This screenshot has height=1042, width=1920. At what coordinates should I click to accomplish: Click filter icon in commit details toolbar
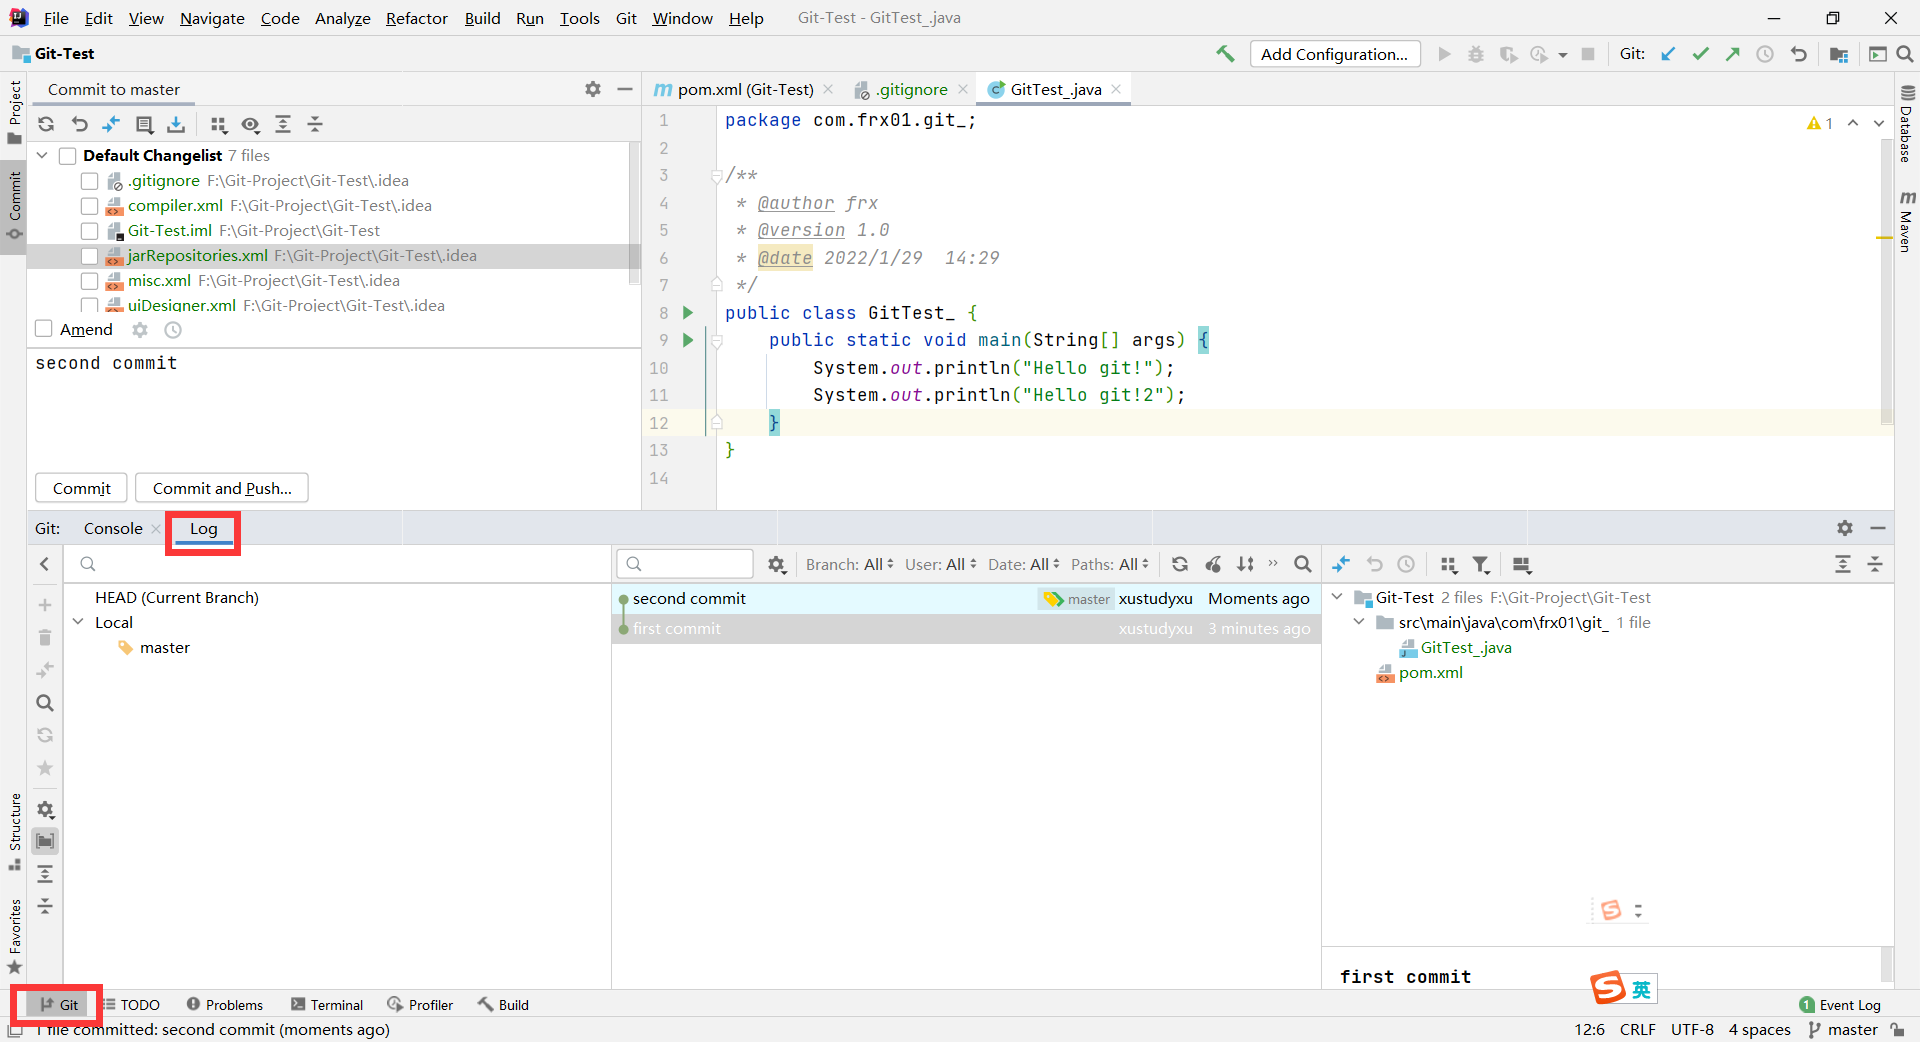(1481, 564)
